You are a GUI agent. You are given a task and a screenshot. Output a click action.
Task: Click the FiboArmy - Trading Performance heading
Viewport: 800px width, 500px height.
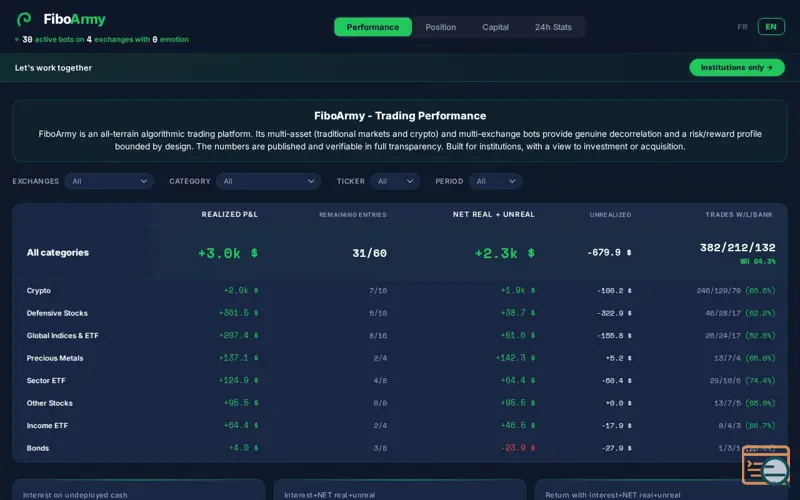[x=400, y=116]
